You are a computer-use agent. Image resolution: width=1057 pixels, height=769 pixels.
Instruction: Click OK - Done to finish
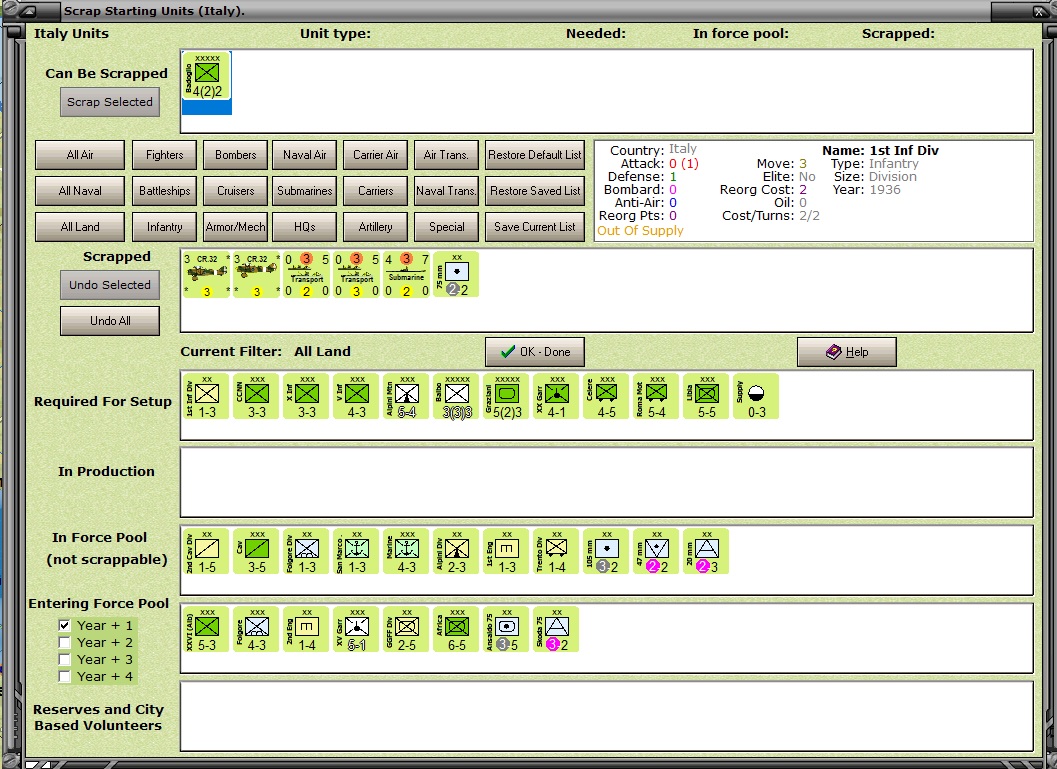click(x=535, y=352)
